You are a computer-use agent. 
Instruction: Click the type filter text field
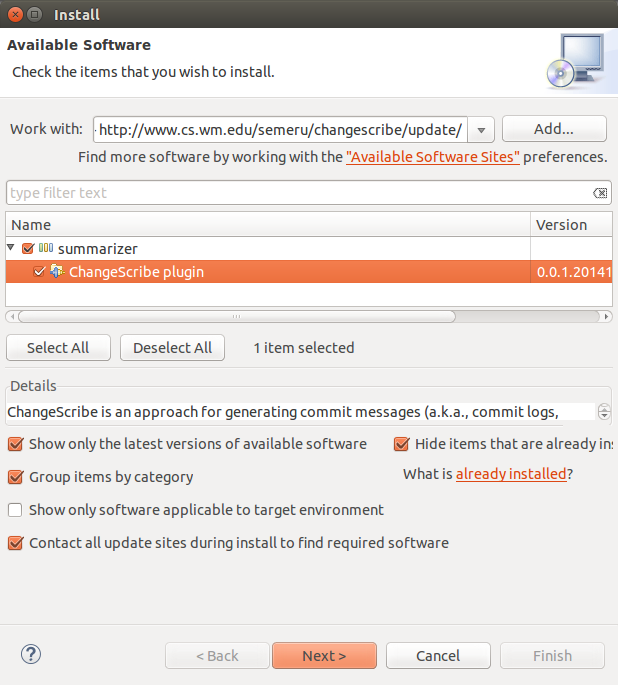[x=298, y=193]
